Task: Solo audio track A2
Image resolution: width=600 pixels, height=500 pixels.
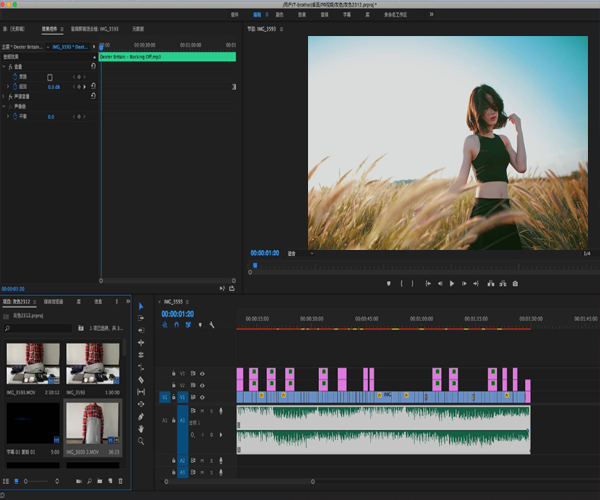Action: click(x=212, y=461)
